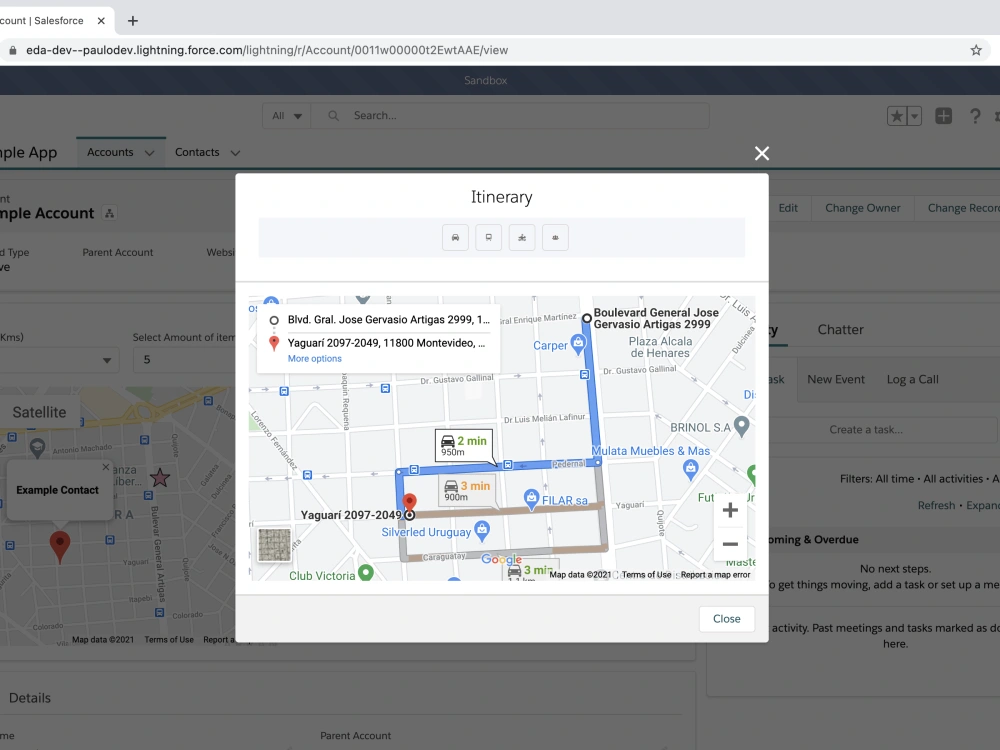Open the favorites list dropdown arrow
This screenshot has width=1000, height=750.
coord(915,116)
